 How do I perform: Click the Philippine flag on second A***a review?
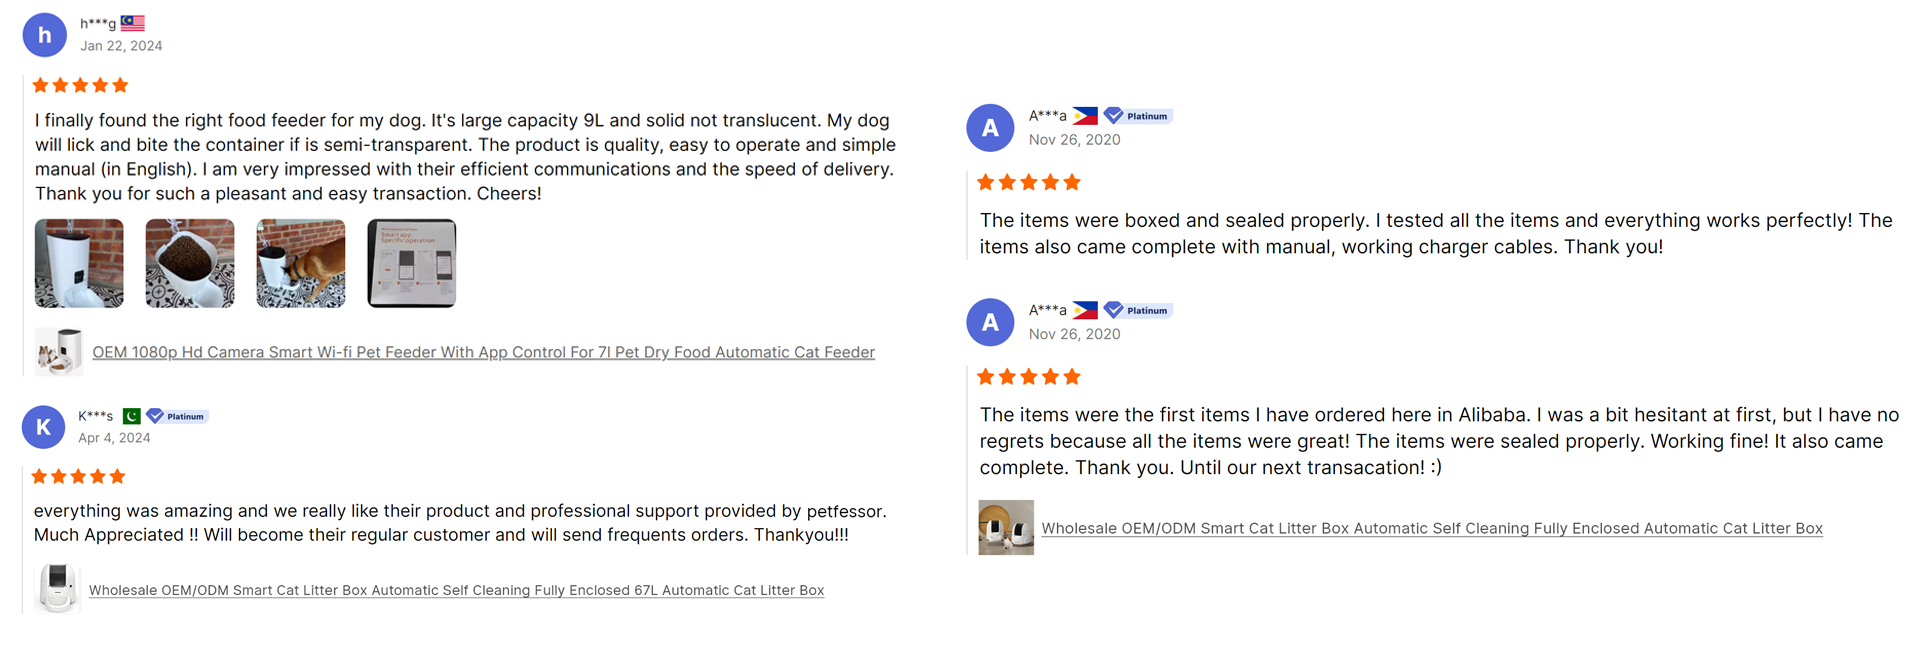1085,310
